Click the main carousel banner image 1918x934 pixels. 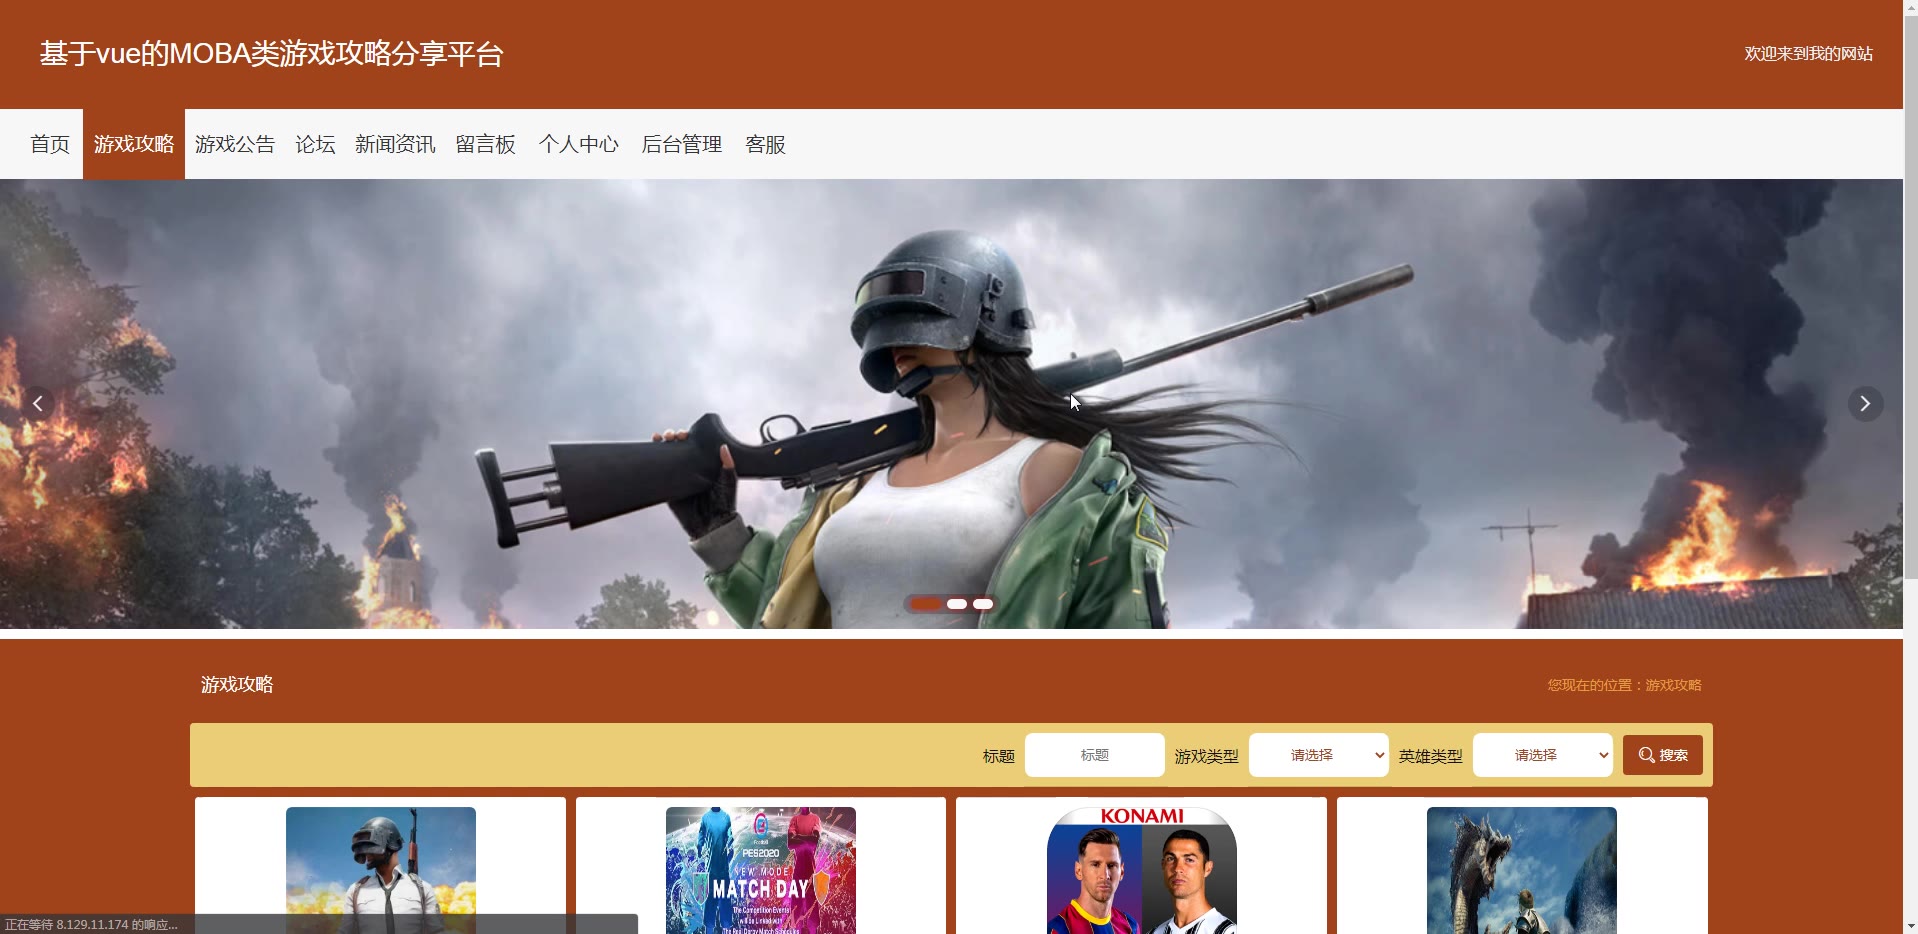click(951, 404)
